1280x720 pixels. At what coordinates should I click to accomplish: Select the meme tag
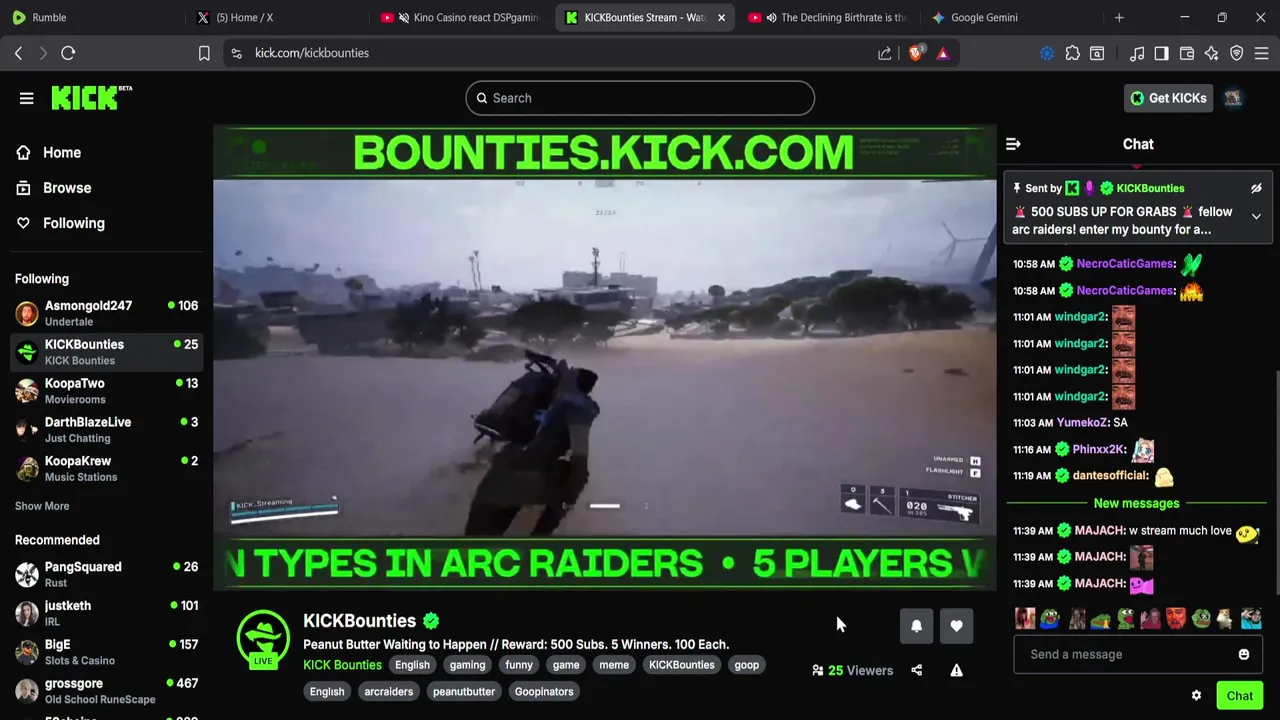(614, 665)
